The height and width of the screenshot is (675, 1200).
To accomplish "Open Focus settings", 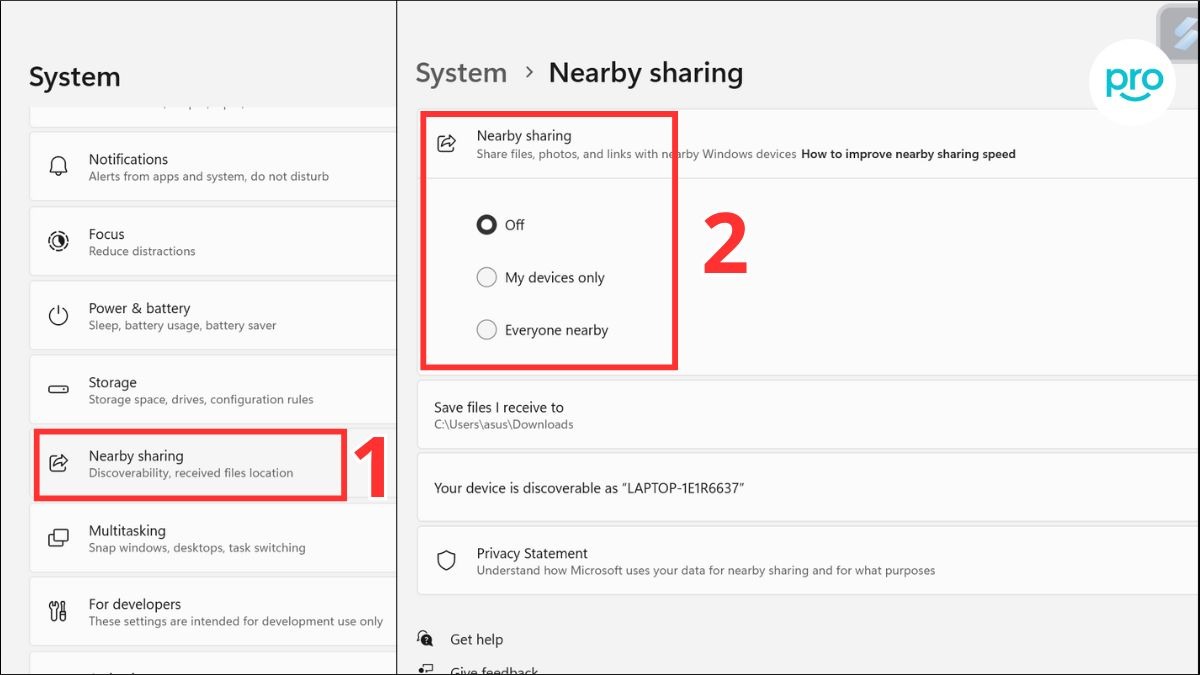I will [213, 241].
